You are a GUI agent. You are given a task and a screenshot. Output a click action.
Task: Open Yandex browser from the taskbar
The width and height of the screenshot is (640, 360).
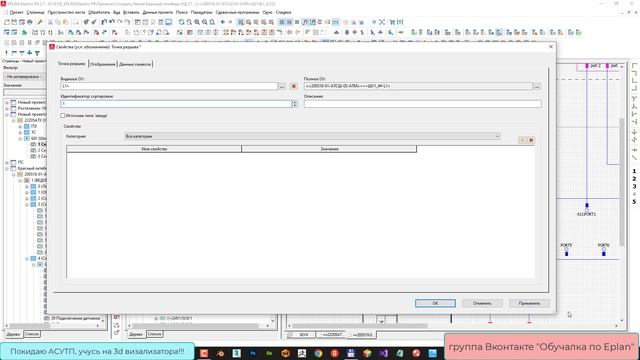point(334,353)
